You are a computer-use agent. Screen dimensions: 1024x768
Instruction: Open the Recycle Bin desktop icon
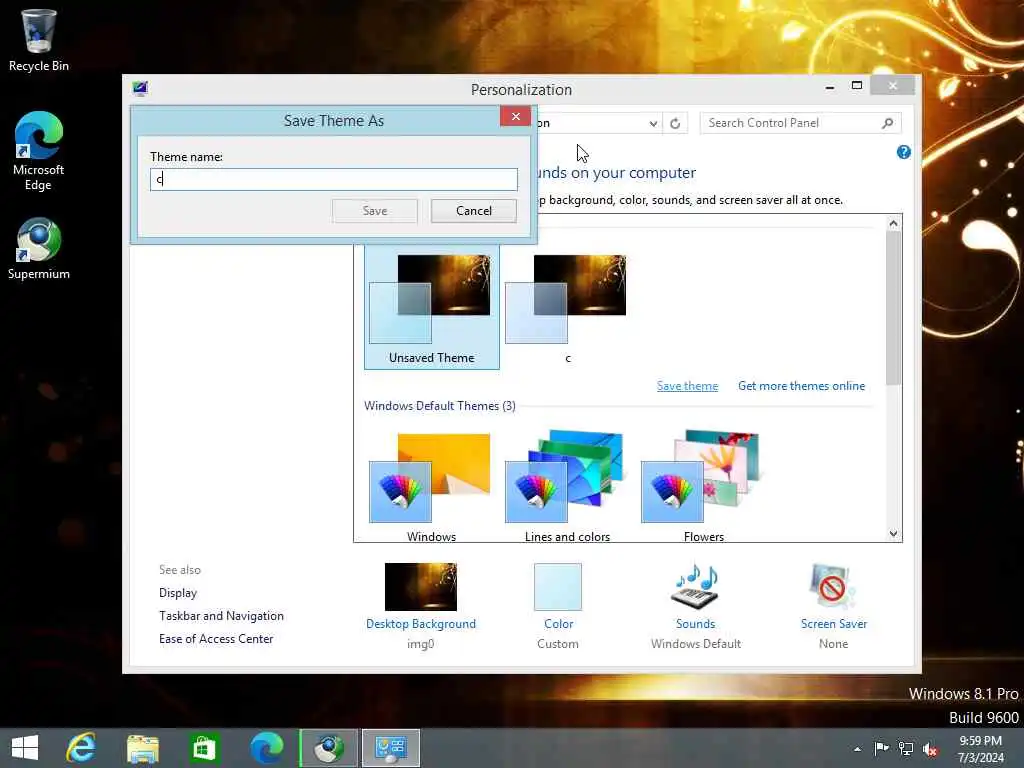pos(38,39)
